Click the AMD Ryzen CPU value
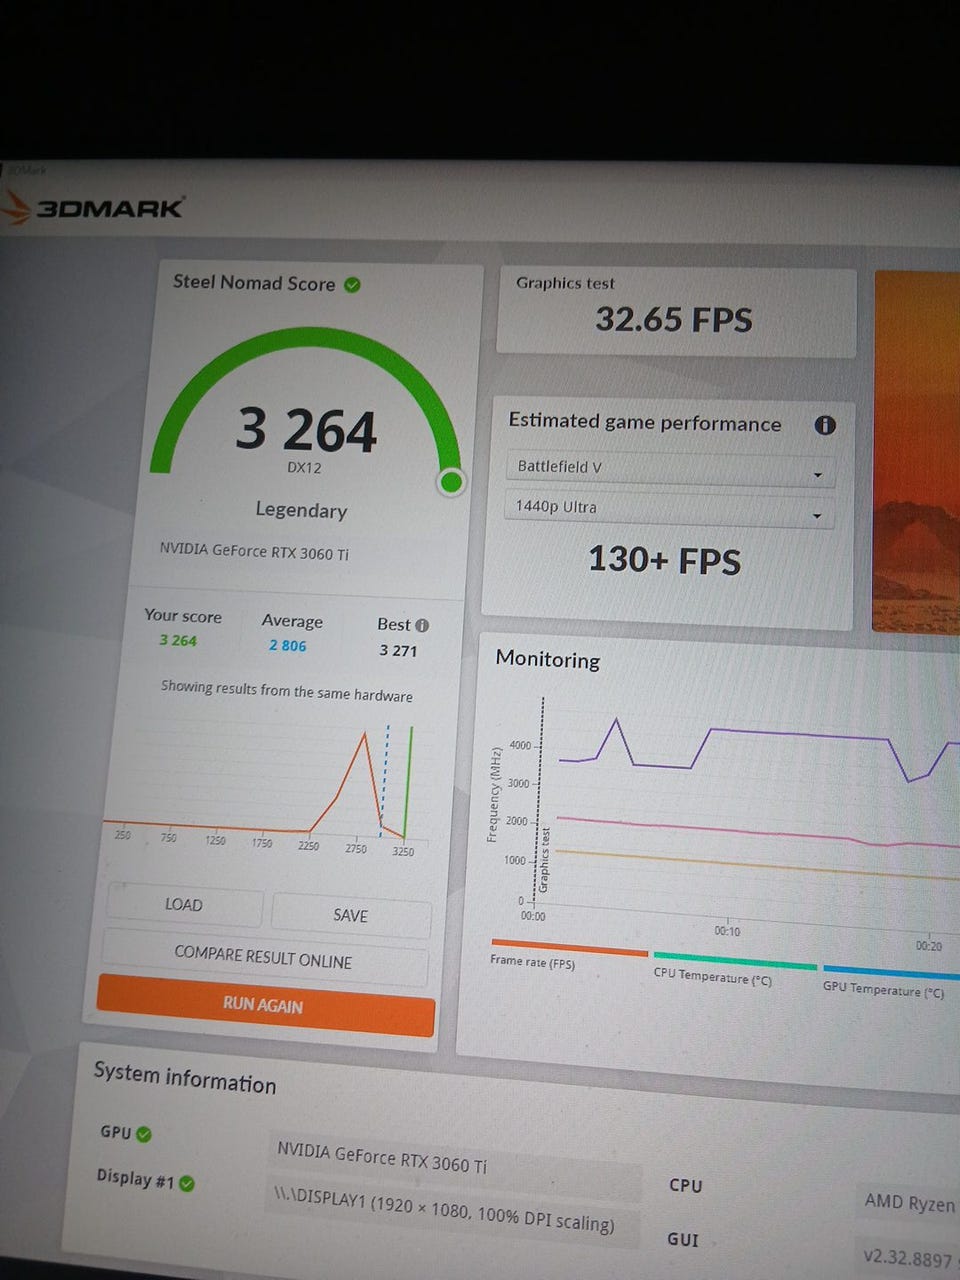960x1280 pixels. pyautogui.click(x=909, y=1202)
